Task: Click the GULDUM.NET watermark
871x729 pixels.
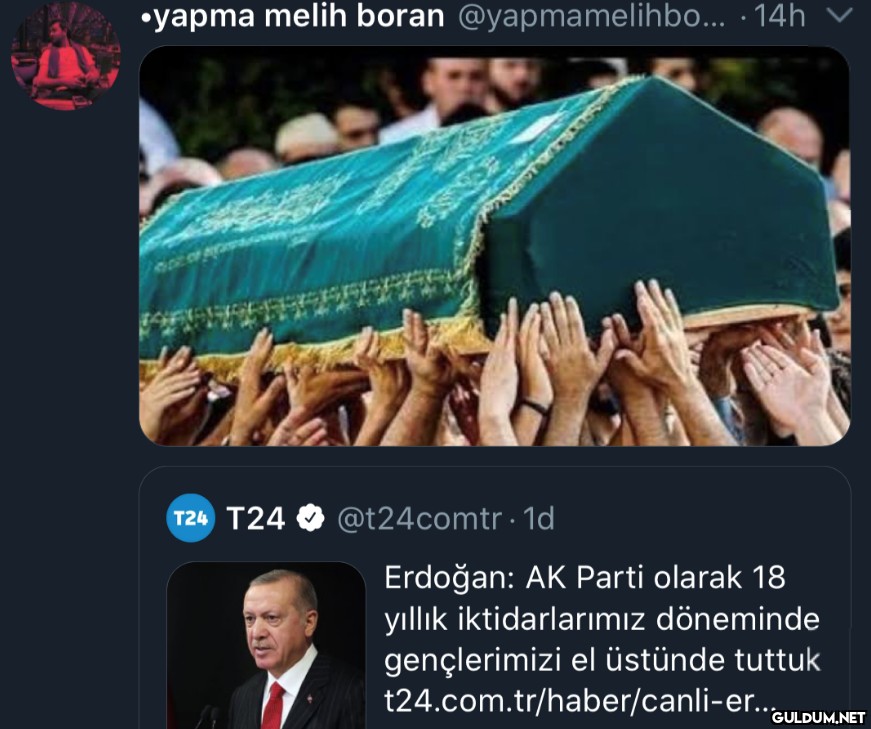Action: pos(818,717)
